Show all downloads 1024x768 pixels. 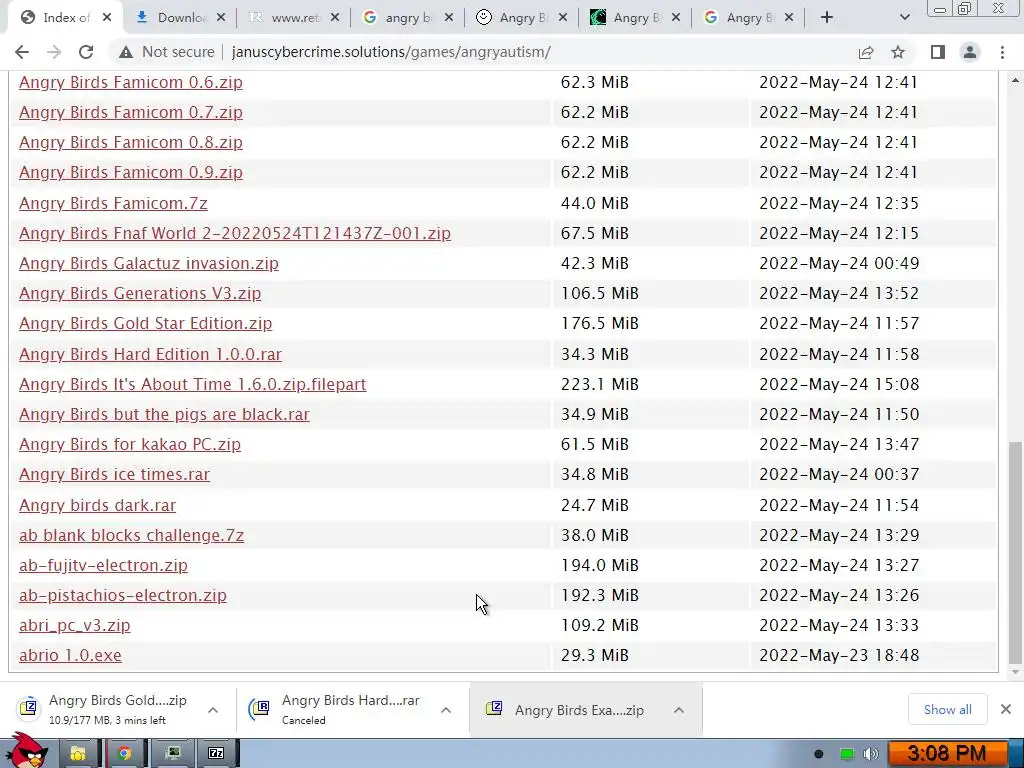point(948,710)
